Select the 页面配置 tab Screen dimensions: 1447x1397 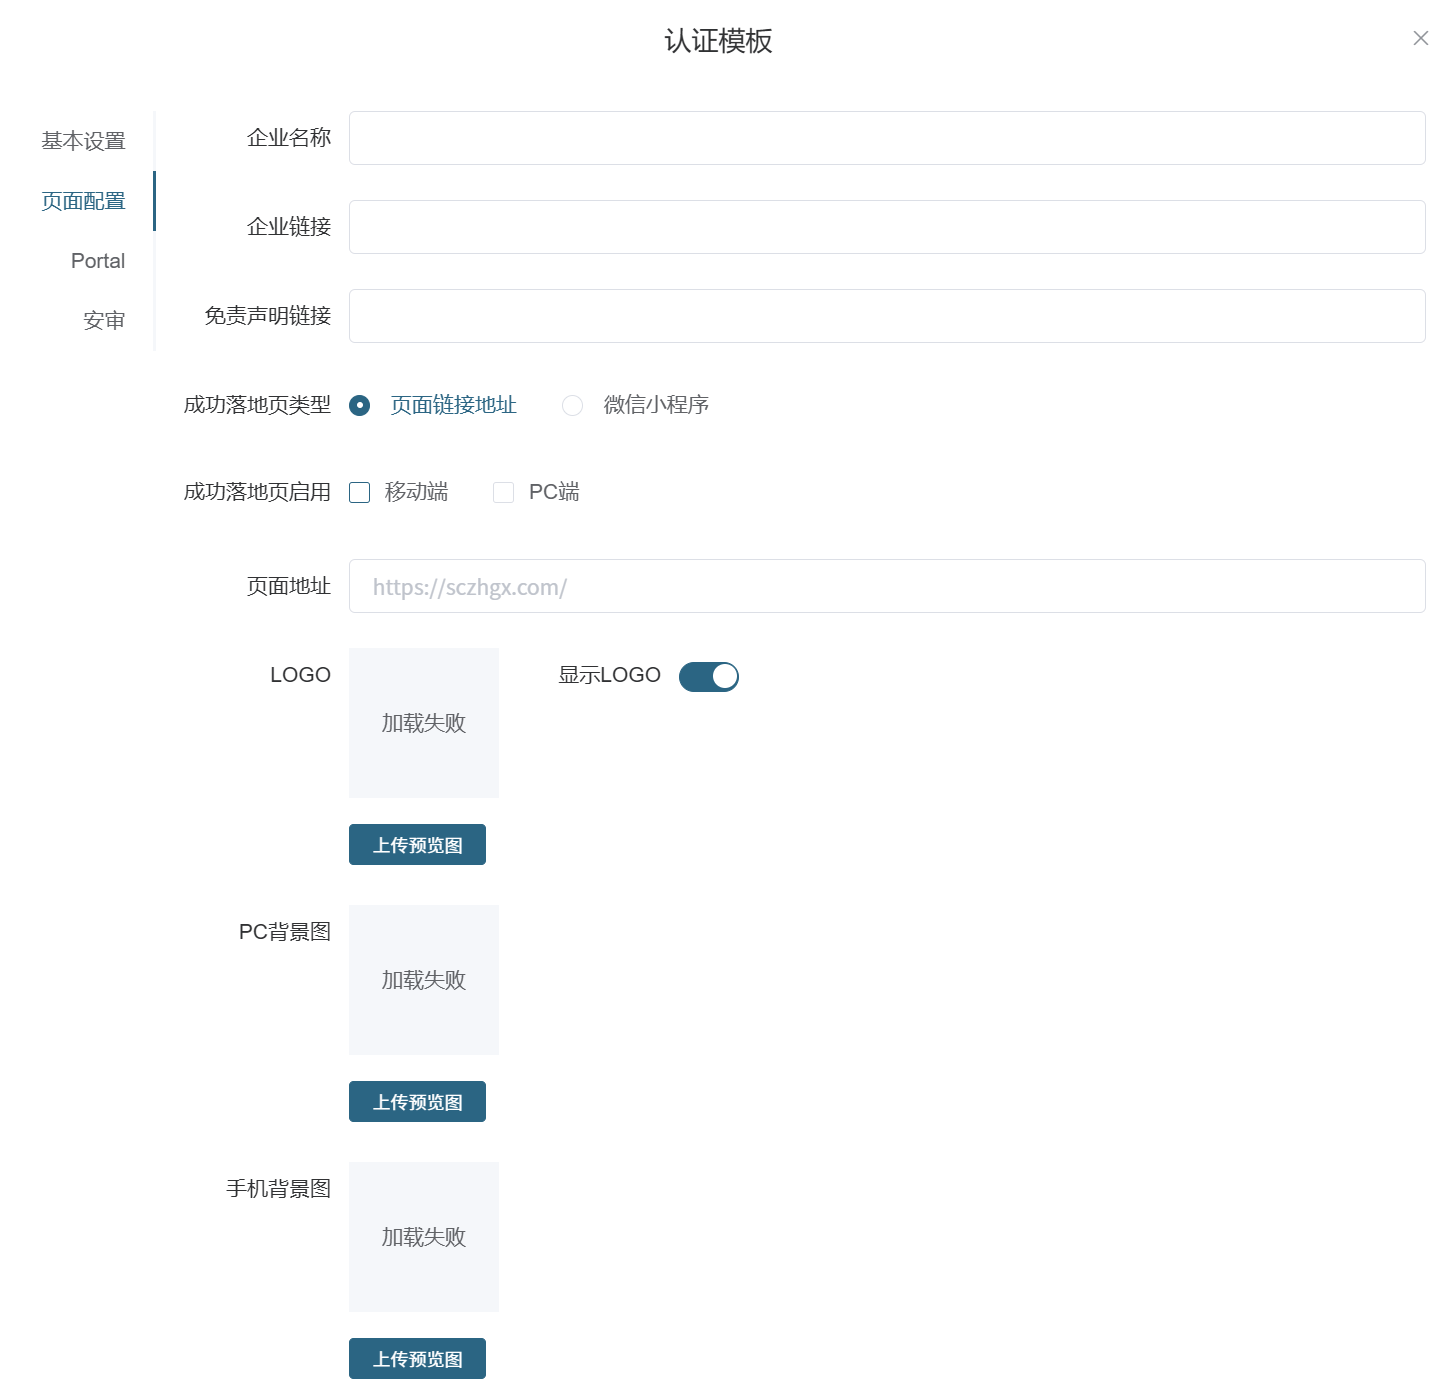[x=83, y=201]
